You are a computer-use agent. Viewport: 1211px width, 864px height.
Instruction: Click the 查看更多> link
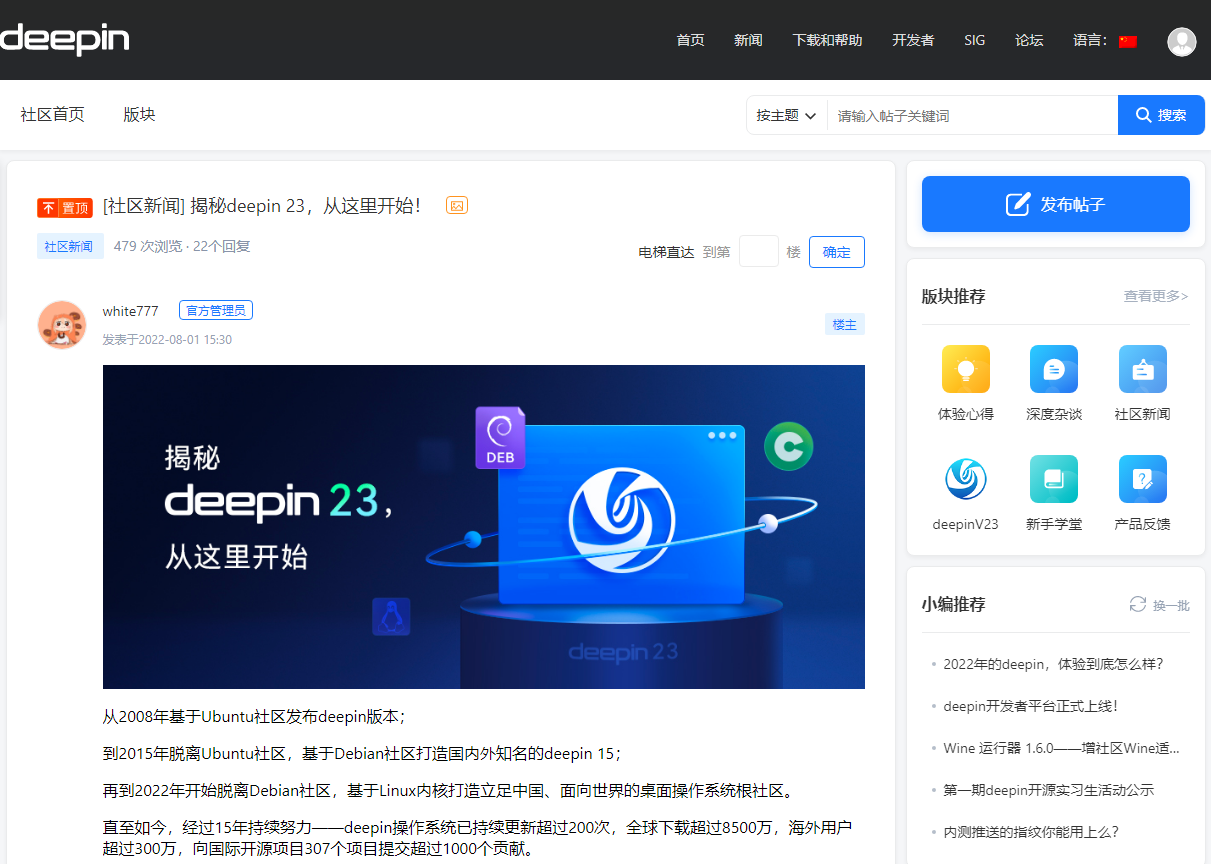[1156, 296]
